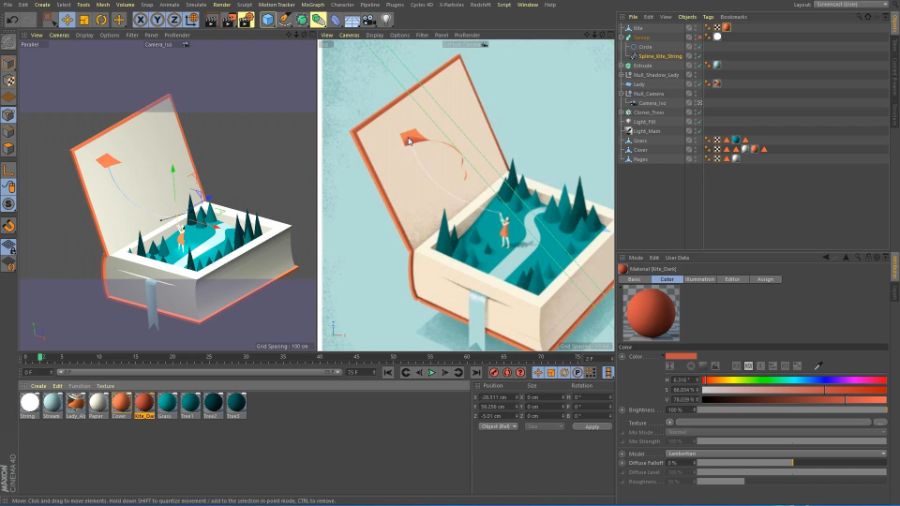Switch to the Assign tab
This screenshot has height=506, width=900.
pyautogui.click(x=765, y=279)
